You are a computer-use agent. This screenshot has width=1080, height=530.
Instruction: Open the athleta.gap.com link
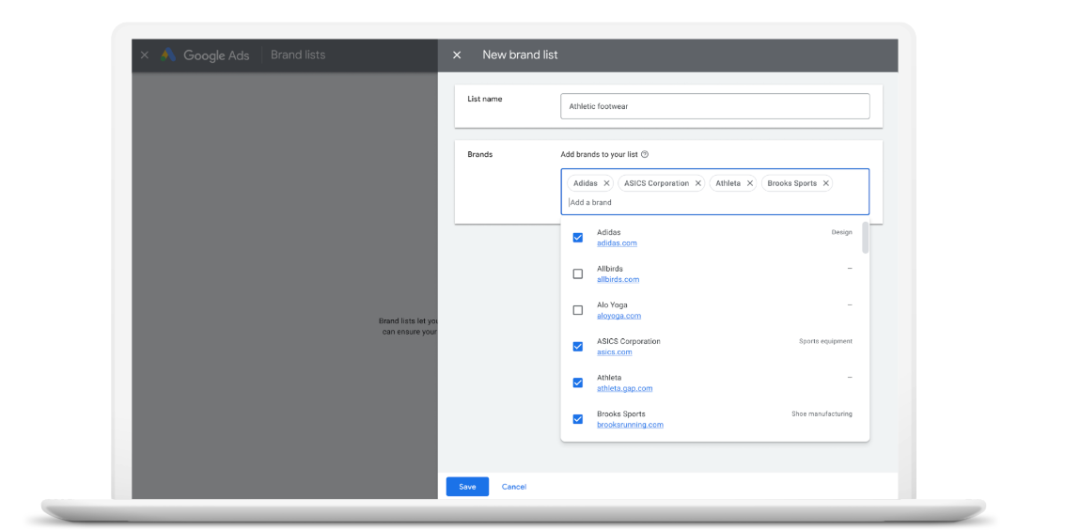tap(625, 389)
